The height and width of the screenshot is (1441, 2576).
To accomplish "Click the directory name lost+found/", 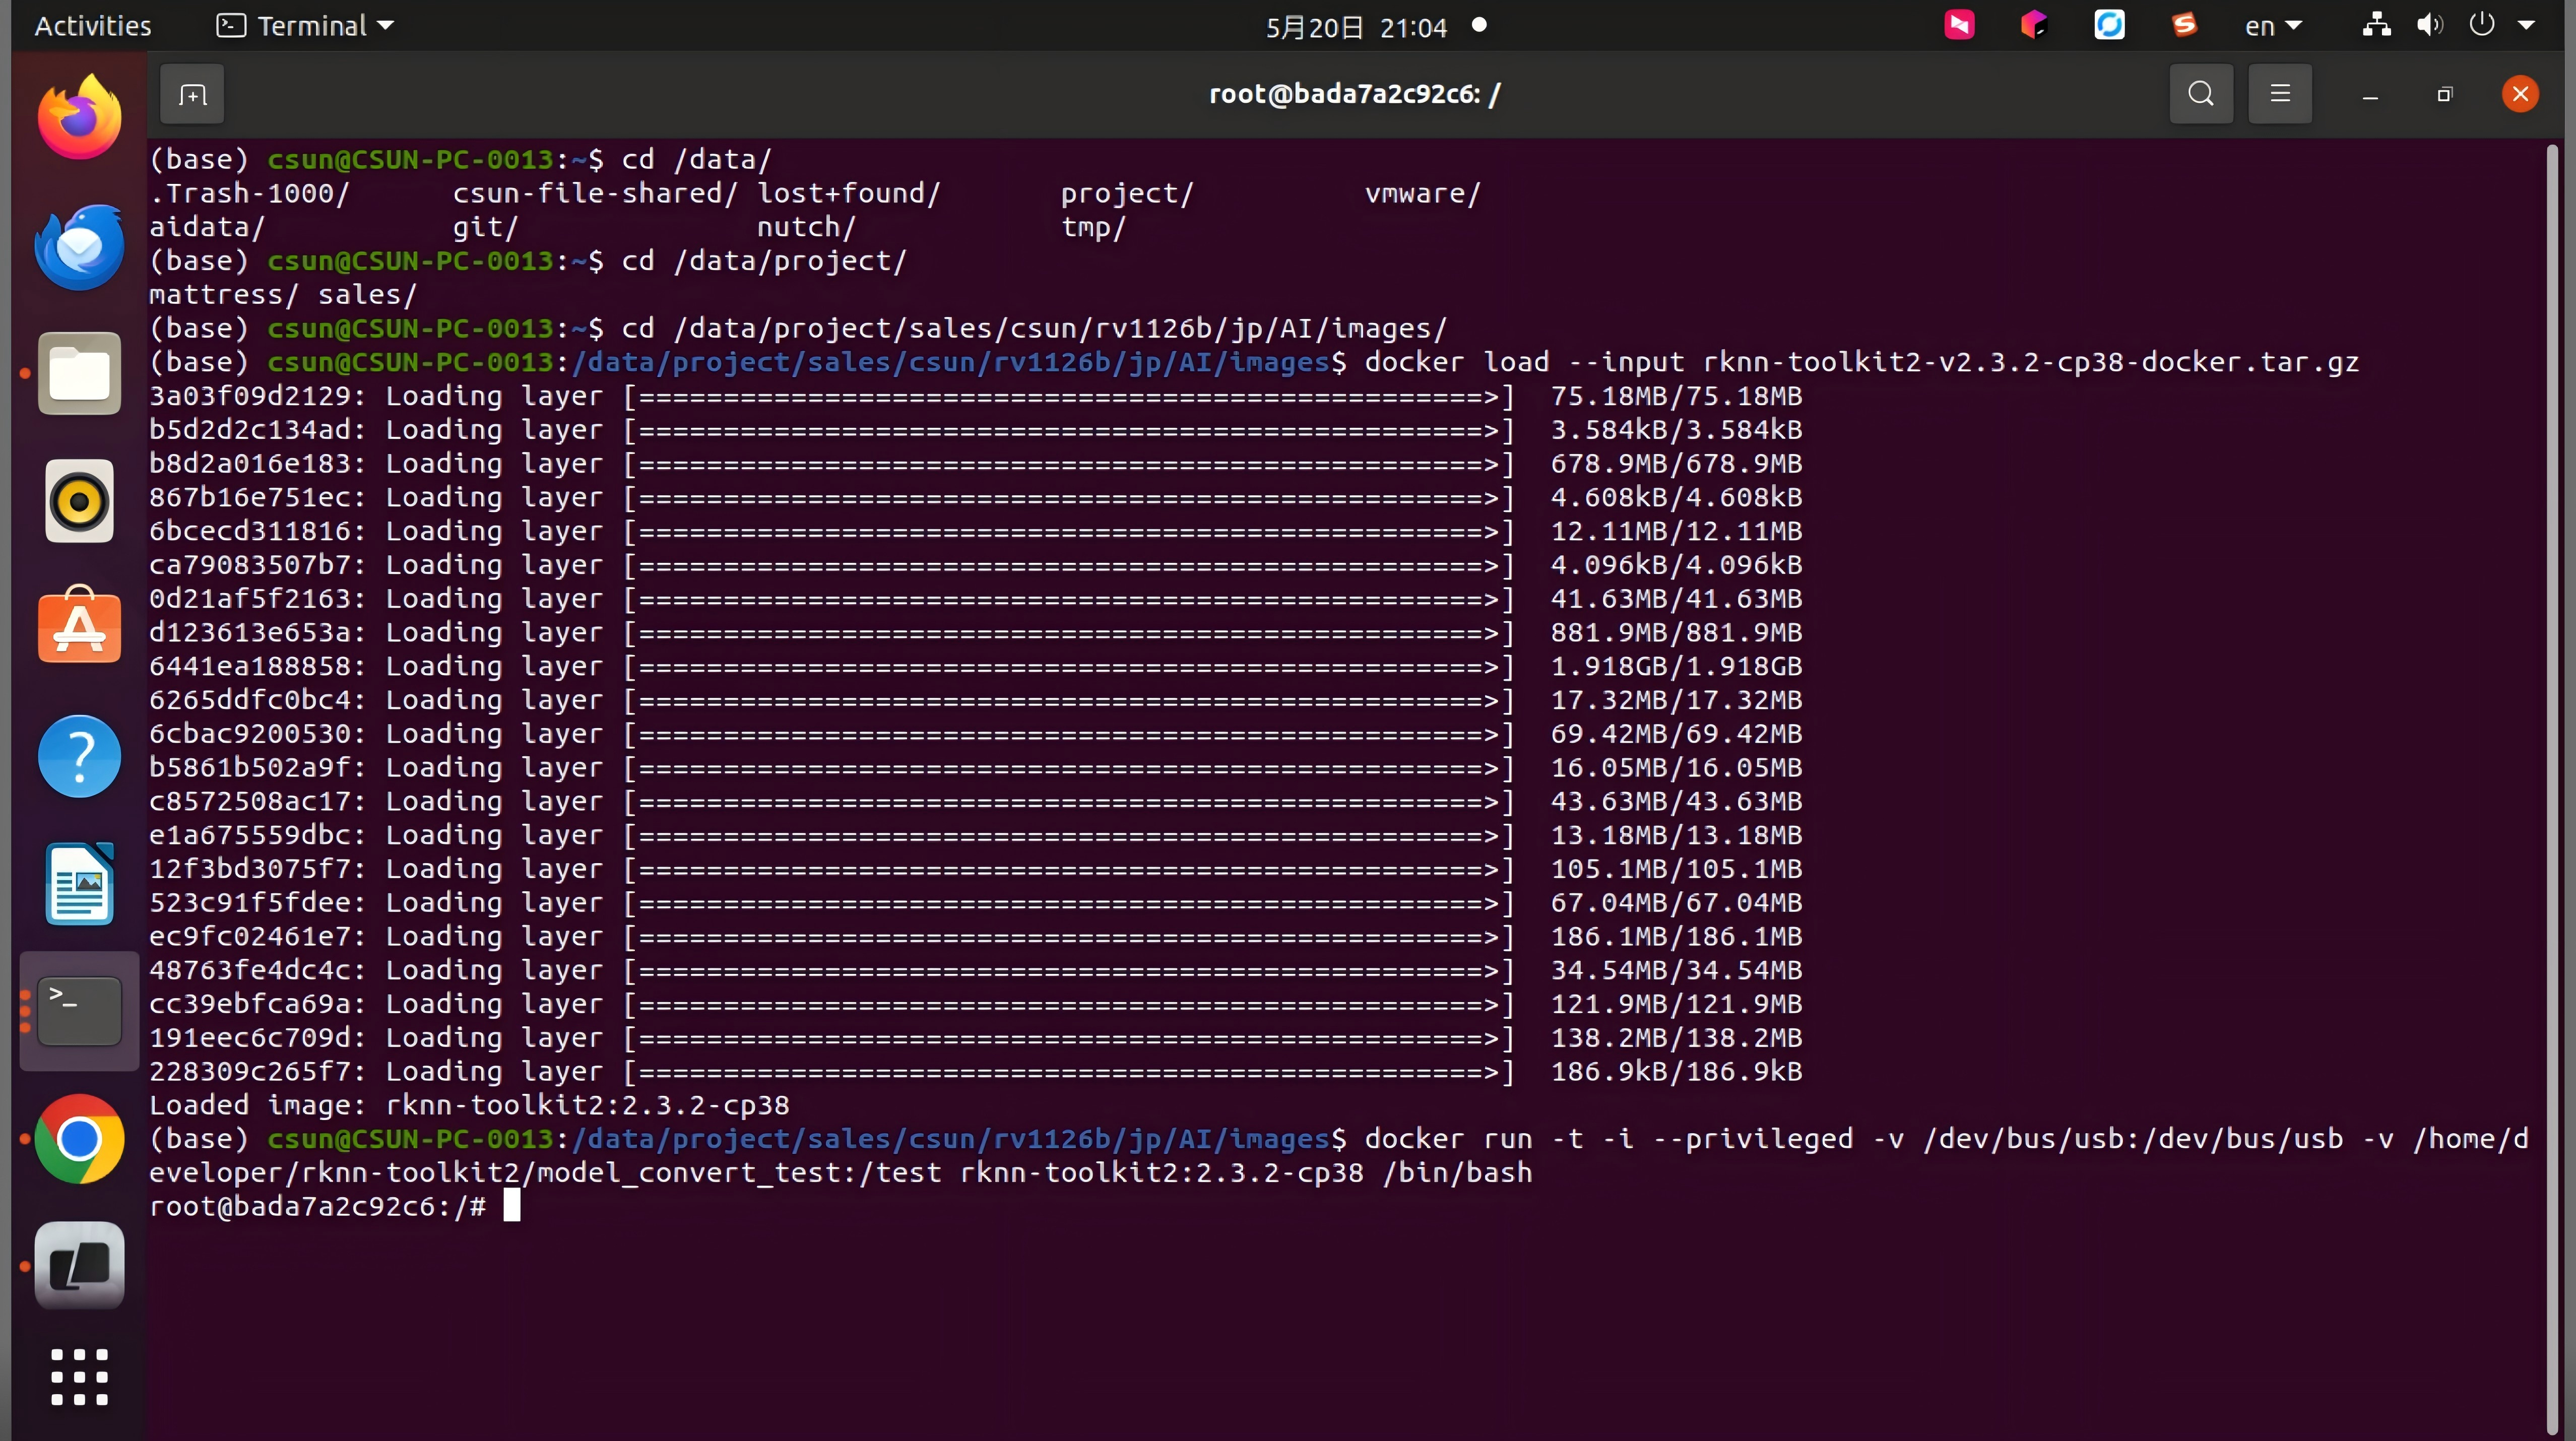I will tap(849, 193).
